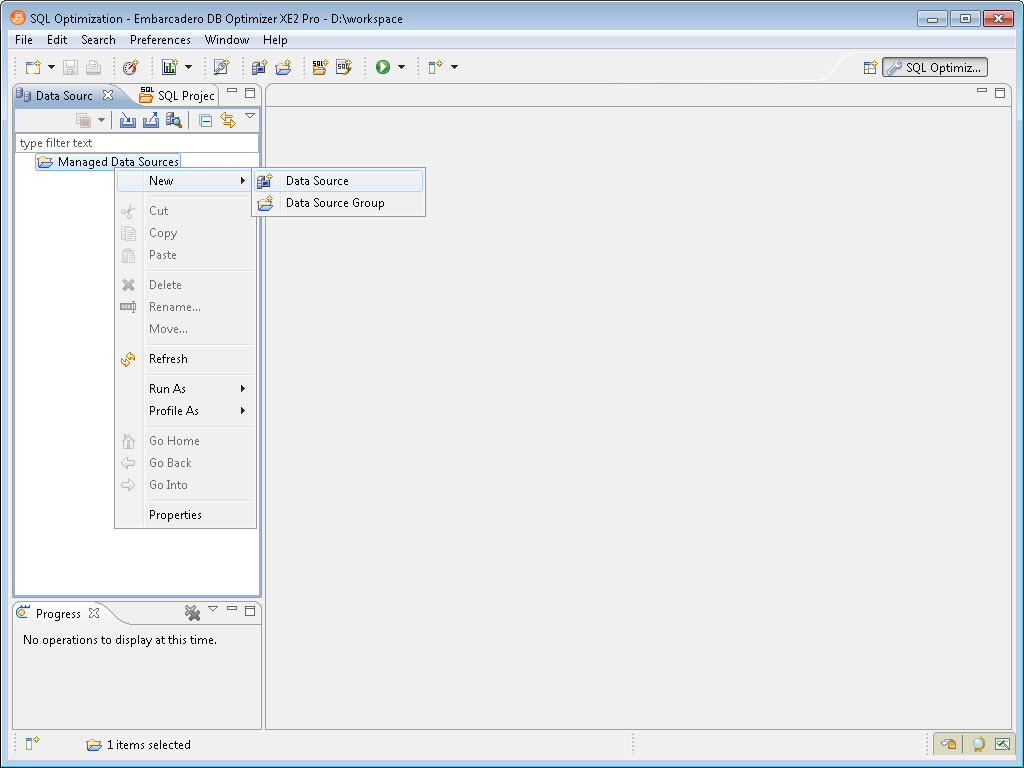Click the Open Perspective icon

(870, 67)
